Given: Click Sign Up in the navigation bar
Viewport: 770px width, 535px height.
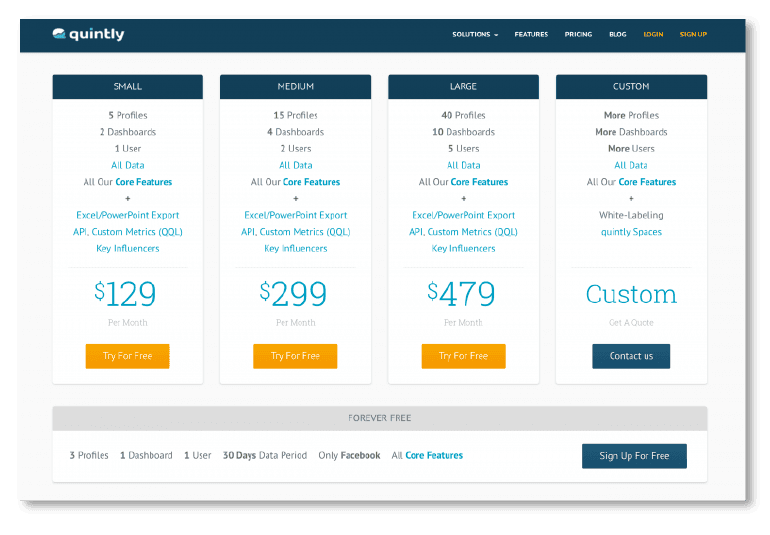Looking at the screenshot, I should [x=693, y=34].
